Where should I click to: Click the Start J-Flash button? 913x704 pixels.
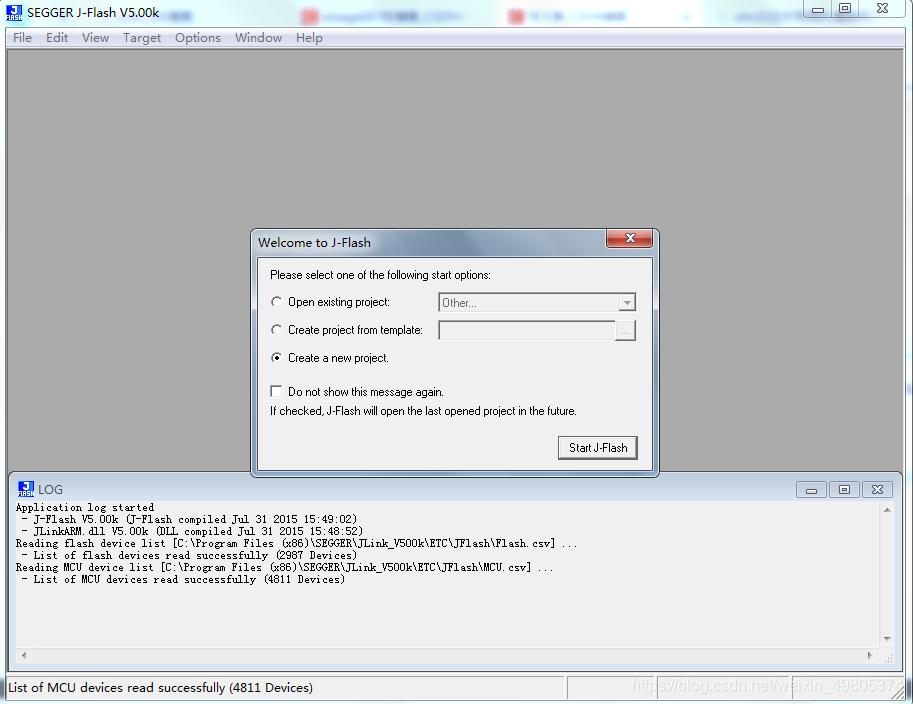click(597, 448)
